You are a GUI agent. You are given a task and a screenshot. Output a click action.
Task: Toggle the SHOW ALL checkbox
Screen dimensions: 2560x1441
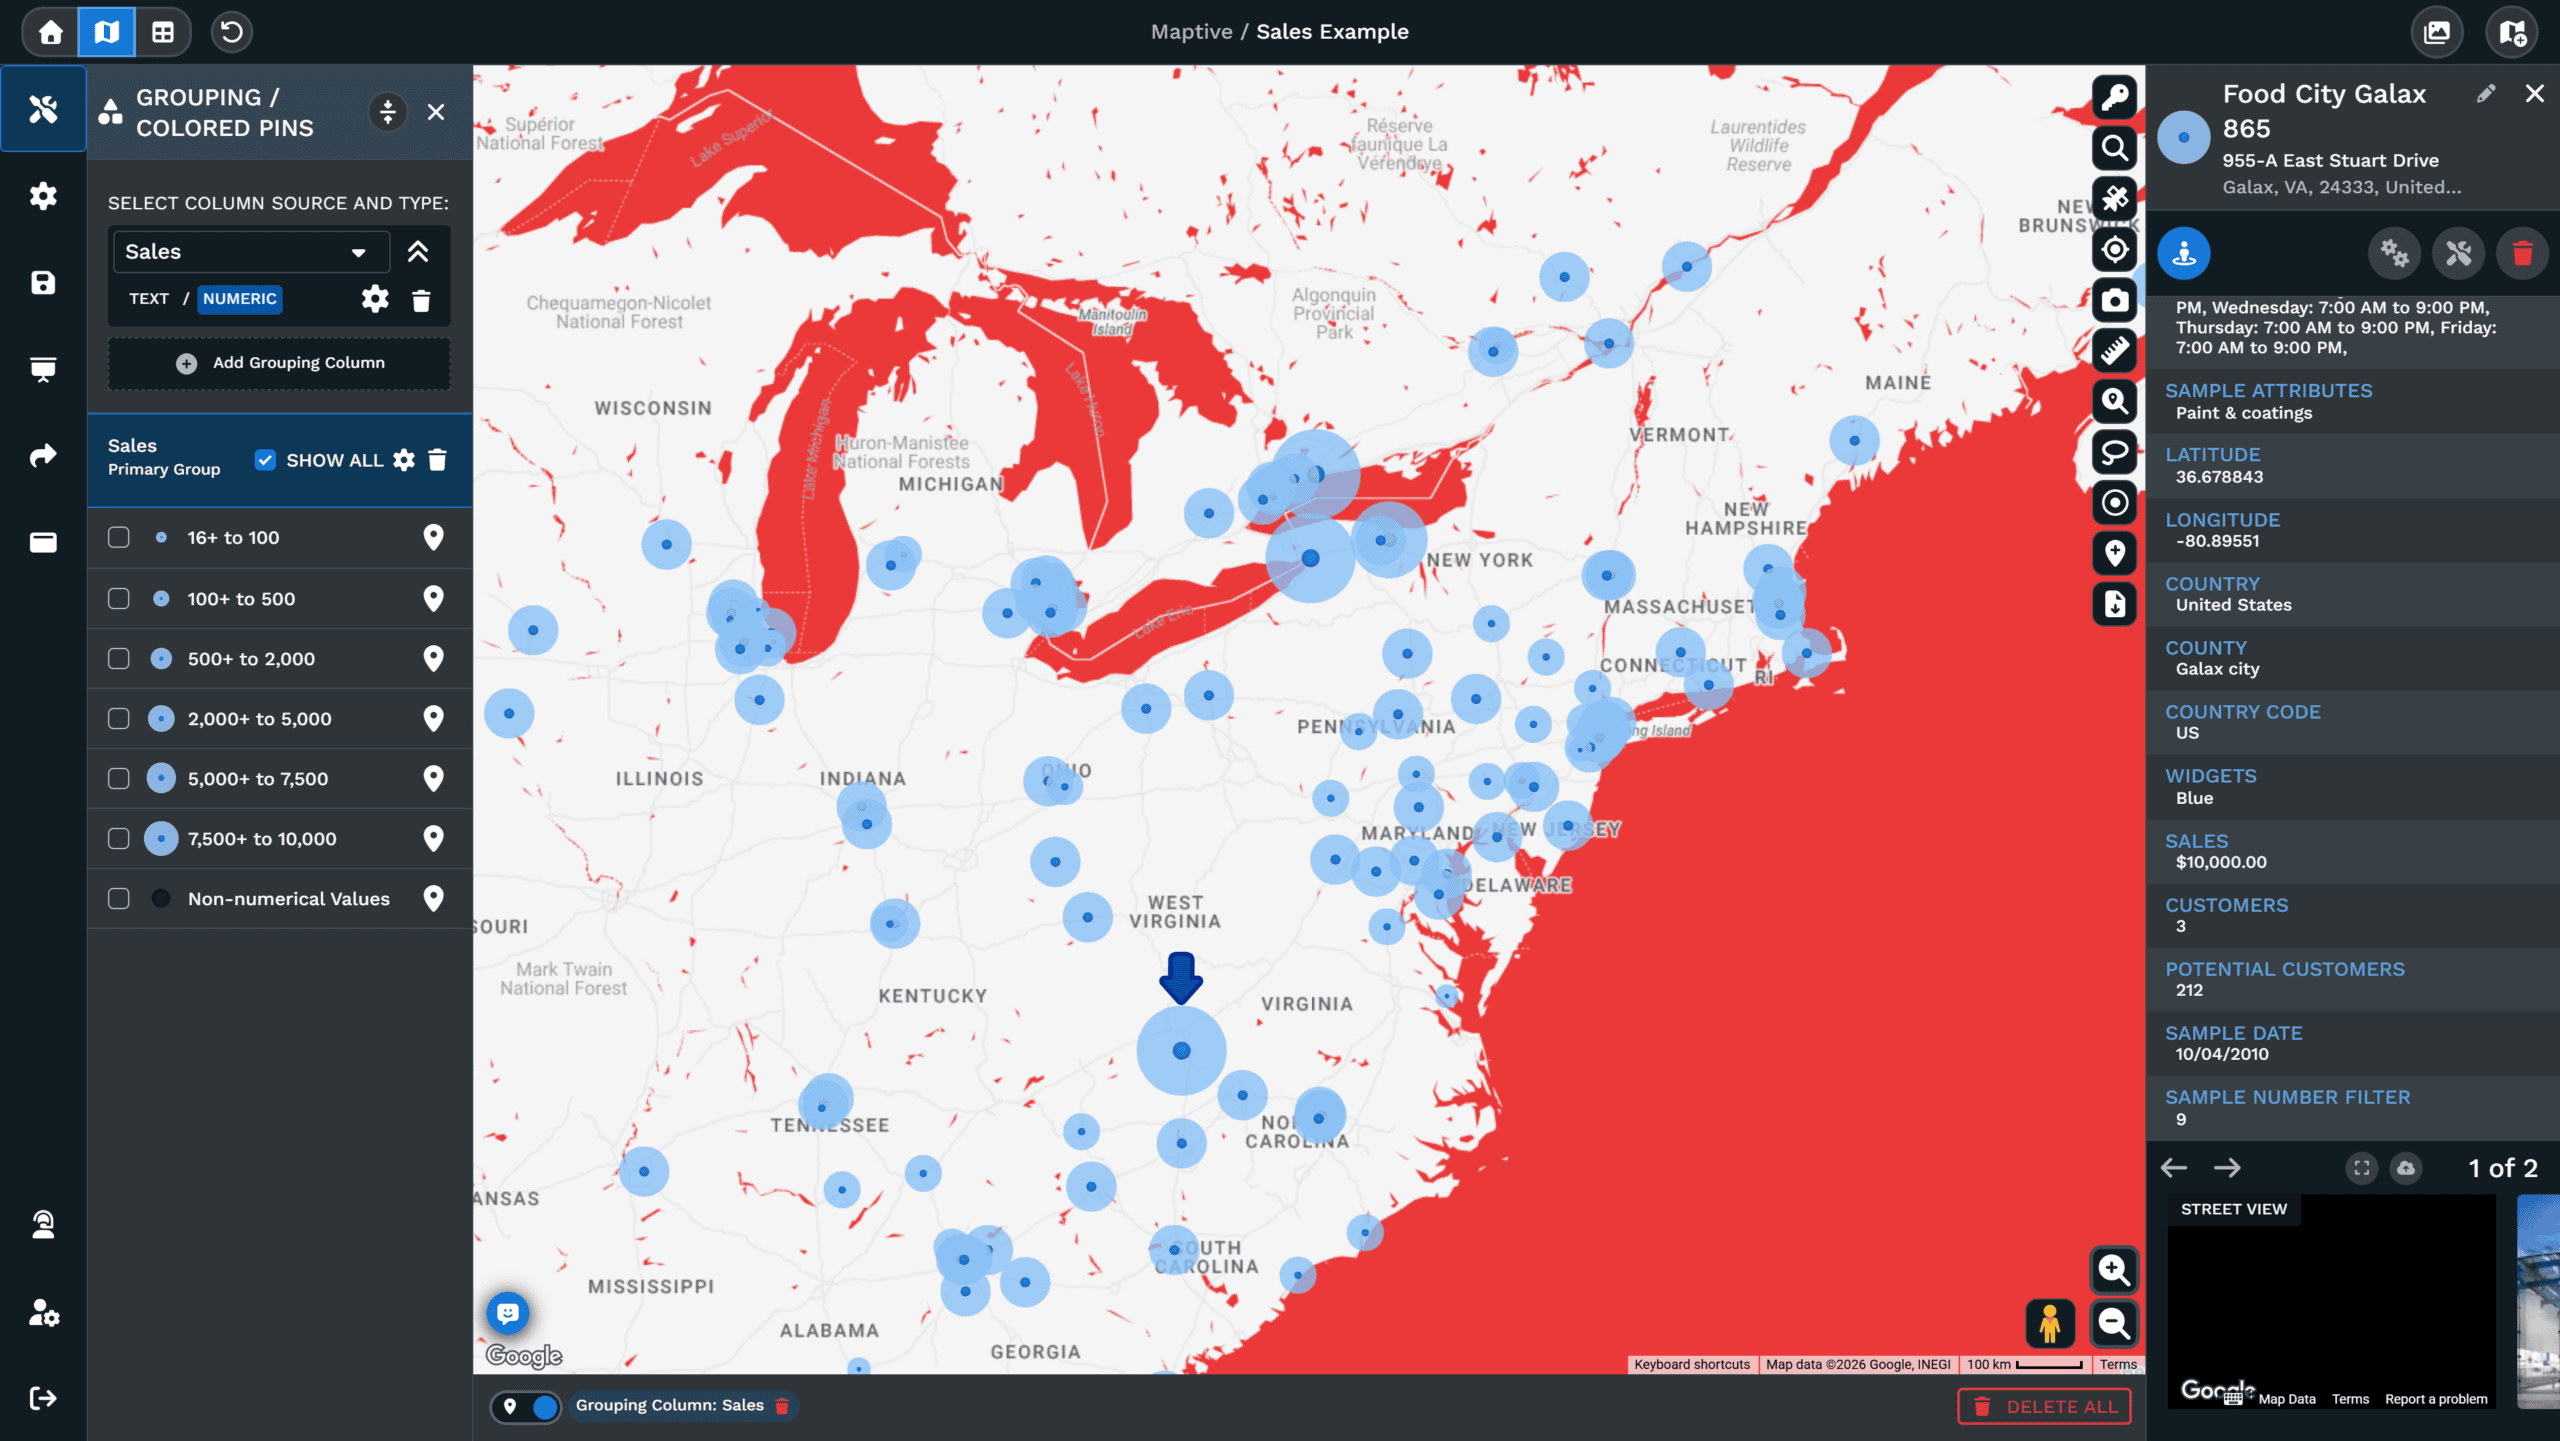pyautogui.click(x=265, y=460)
